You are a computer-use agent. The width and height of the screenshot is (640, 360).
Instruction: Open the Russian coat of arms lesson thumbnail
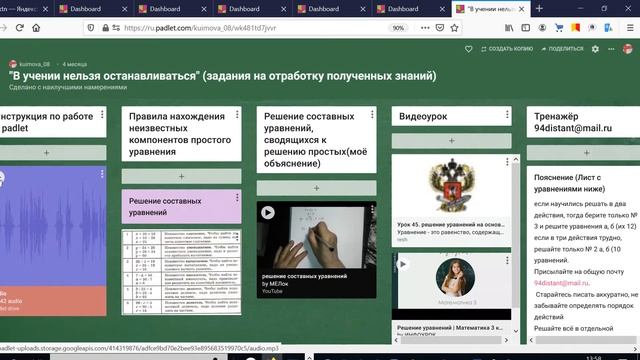pyautogui.click(x=451, y=186)
